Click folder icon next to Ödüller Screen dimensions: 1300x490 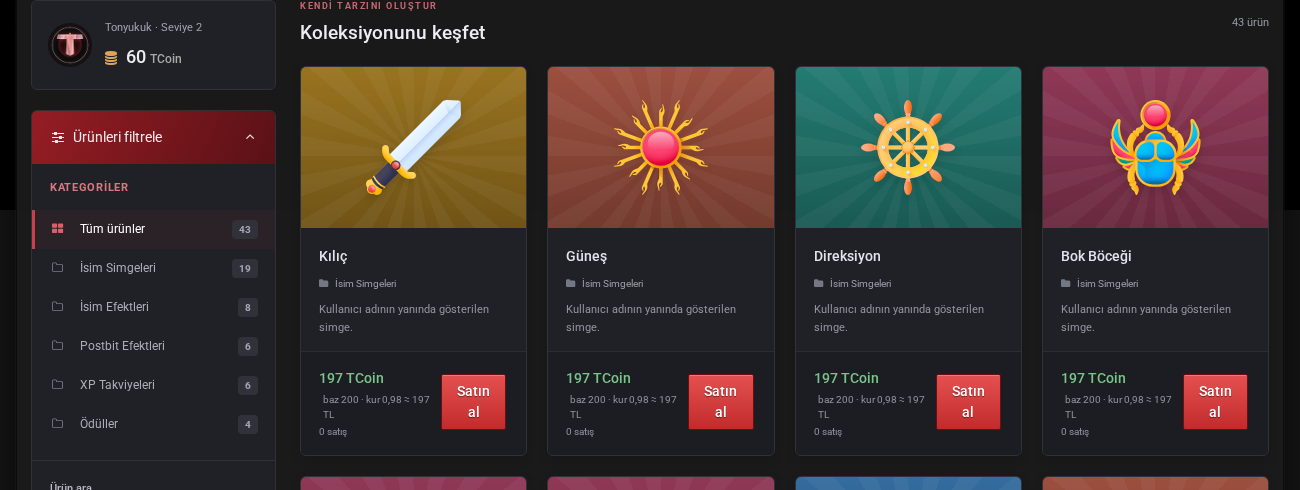58,424
